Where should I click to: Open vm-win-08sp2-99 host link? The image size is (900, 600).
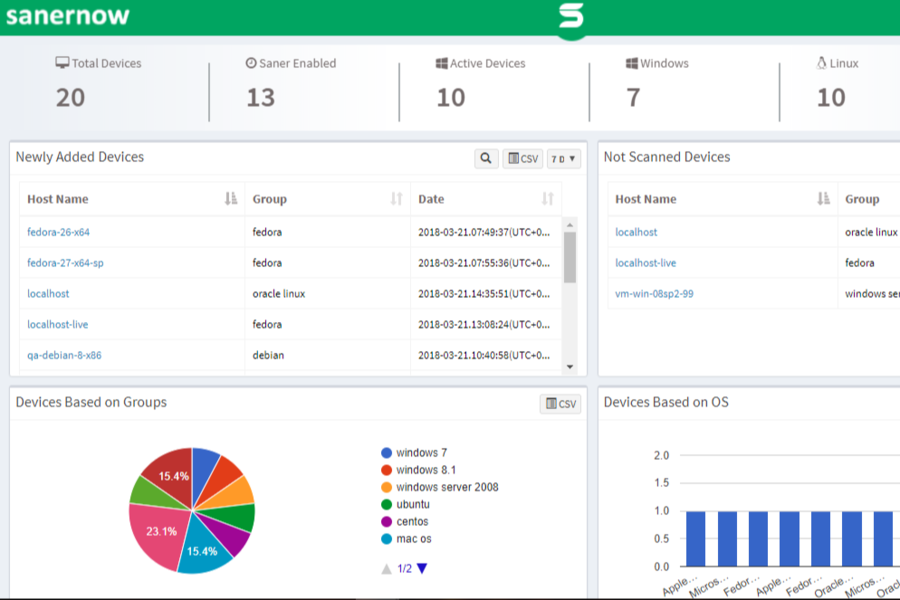(654, 293)
